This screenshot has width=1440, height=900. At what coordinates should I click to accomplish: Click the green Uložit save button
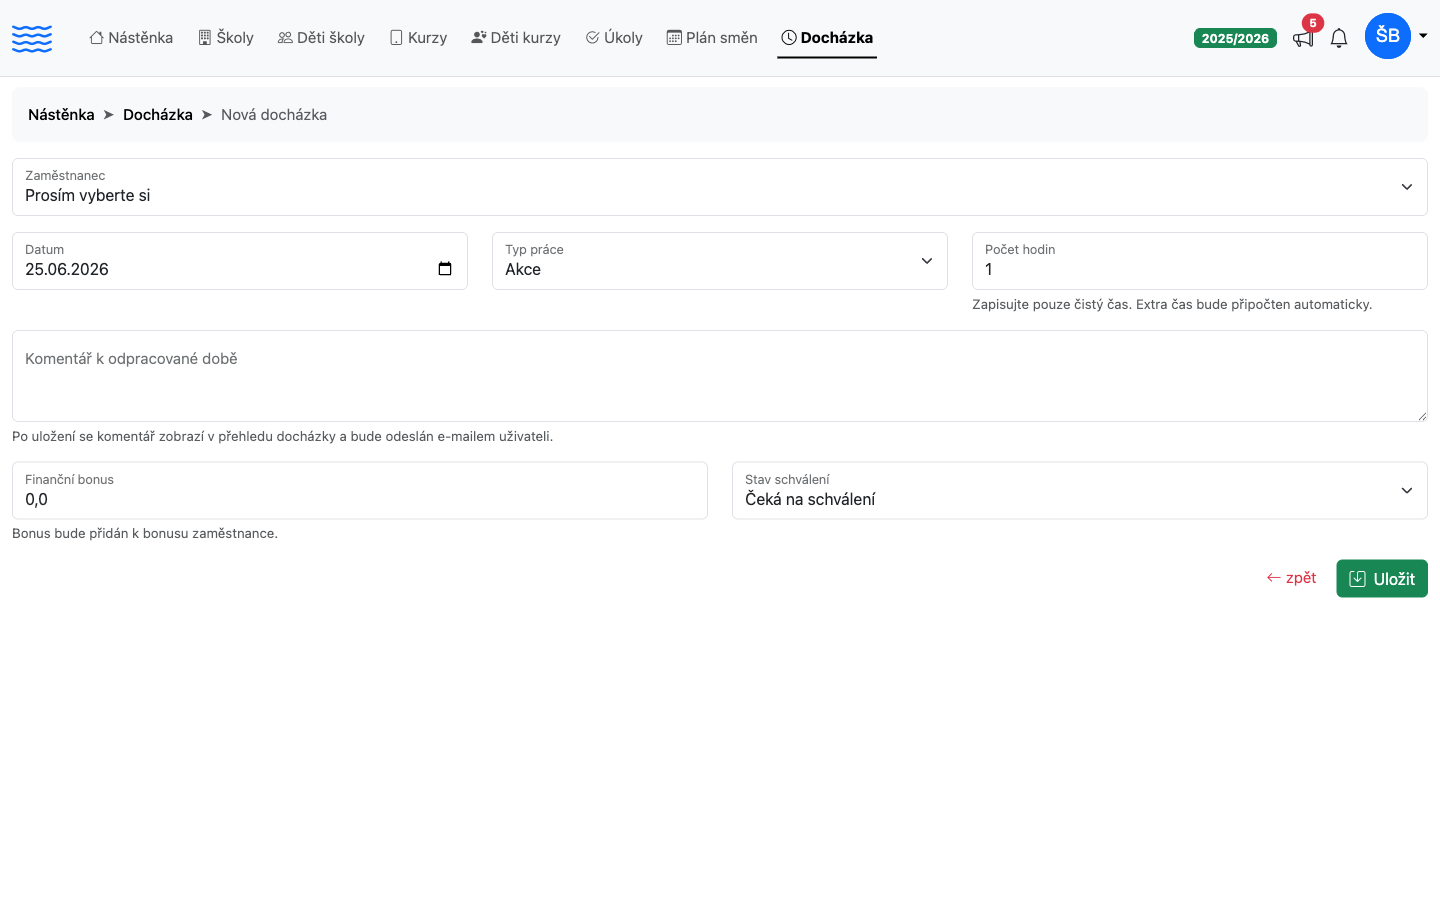[1382, 579]
